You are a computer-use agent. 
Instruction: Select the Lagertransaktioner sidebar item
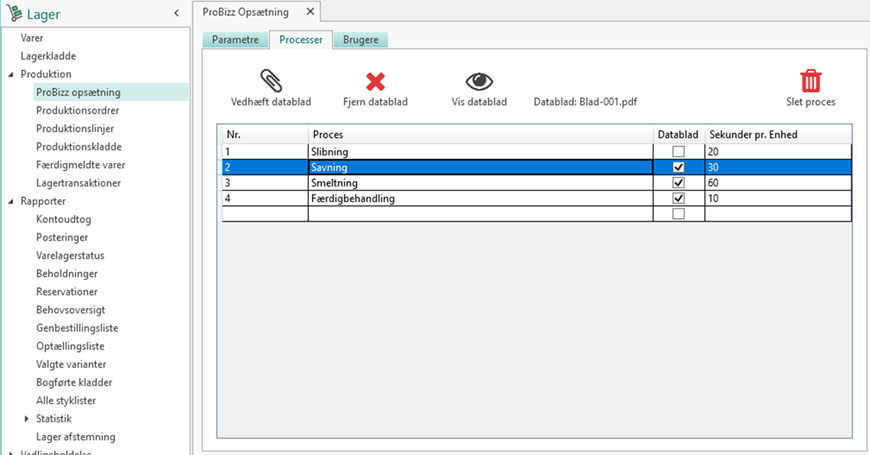pyautogui.click(x=78, y=183)
